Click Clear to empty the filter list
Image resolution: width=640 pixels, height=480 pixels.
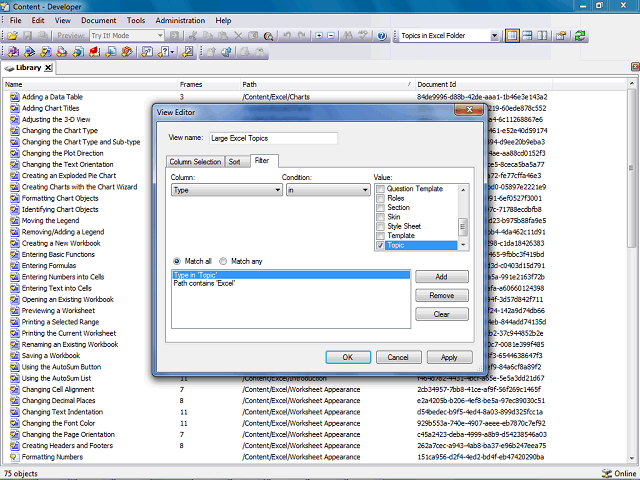[x=442, y=314]
